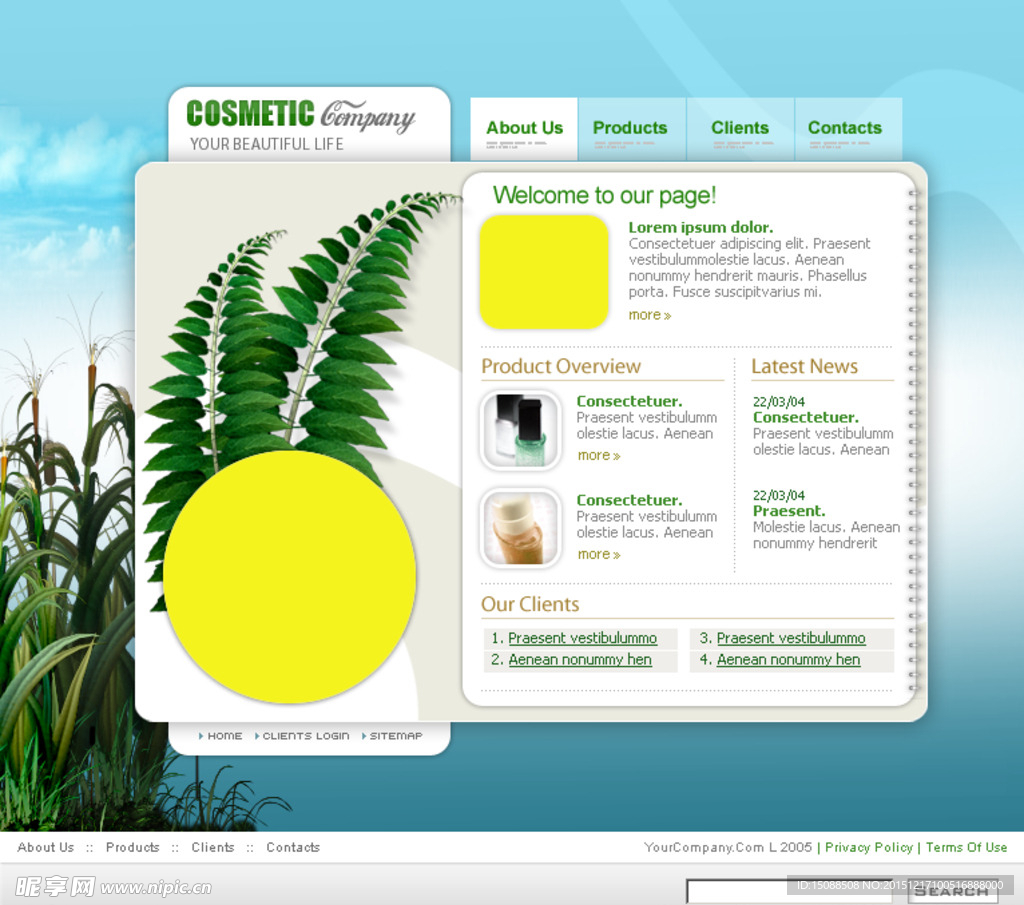
Task: Open client link 1 Praesent vestibulummo
Action: coord(582,638)
